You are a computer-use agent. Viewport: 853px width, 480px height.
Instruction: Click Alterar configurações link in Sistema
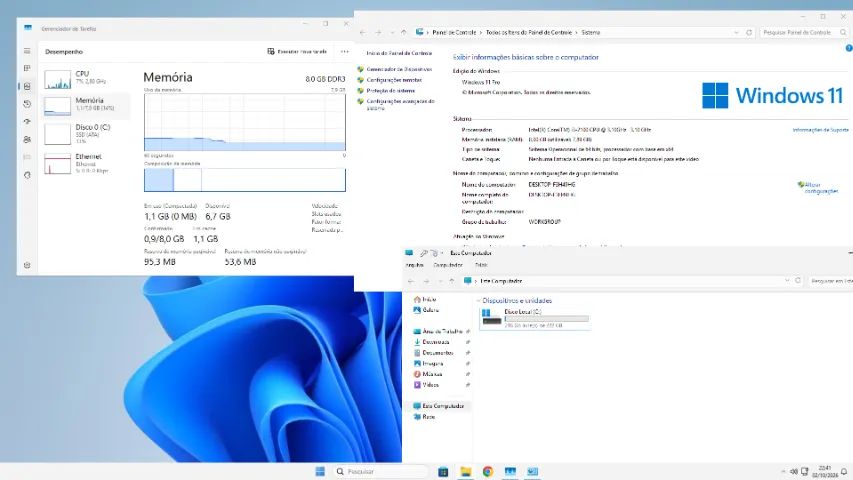point(821,188)
